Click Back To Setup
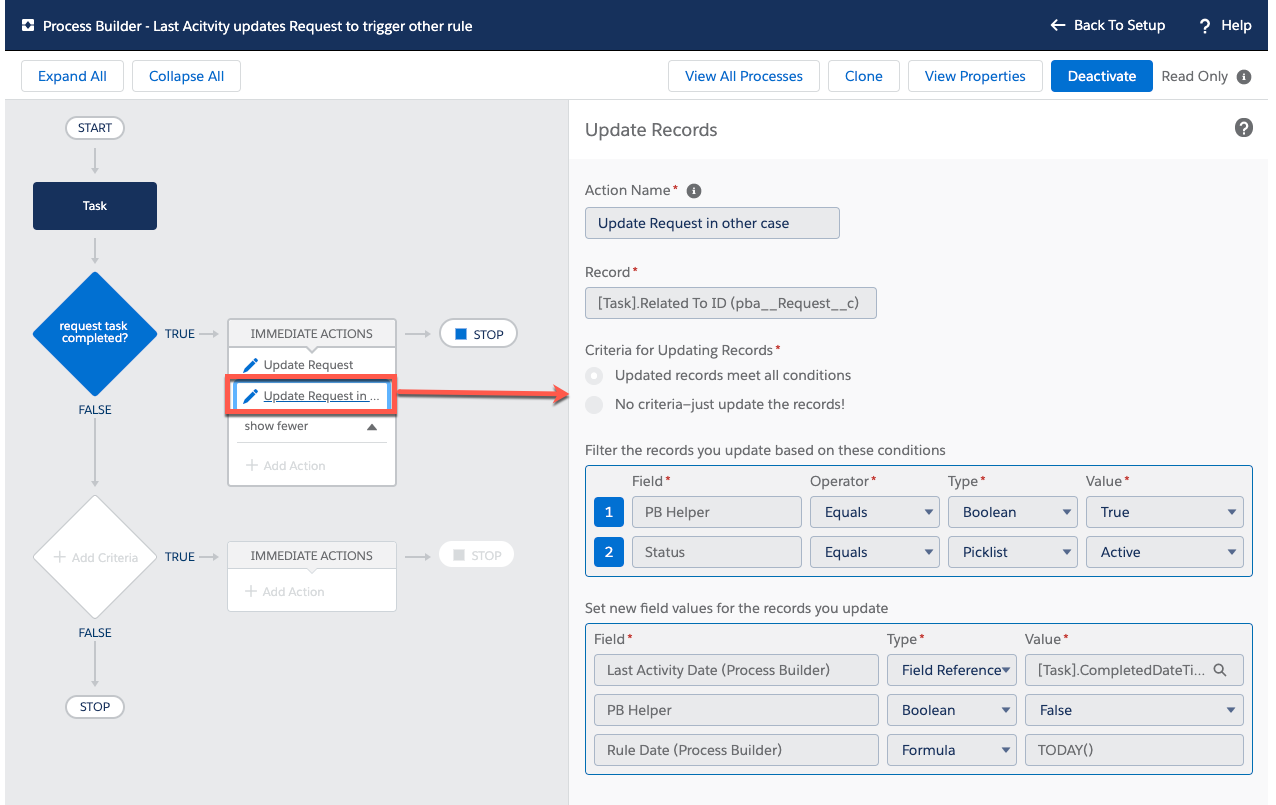 (x=1107, y=25)
